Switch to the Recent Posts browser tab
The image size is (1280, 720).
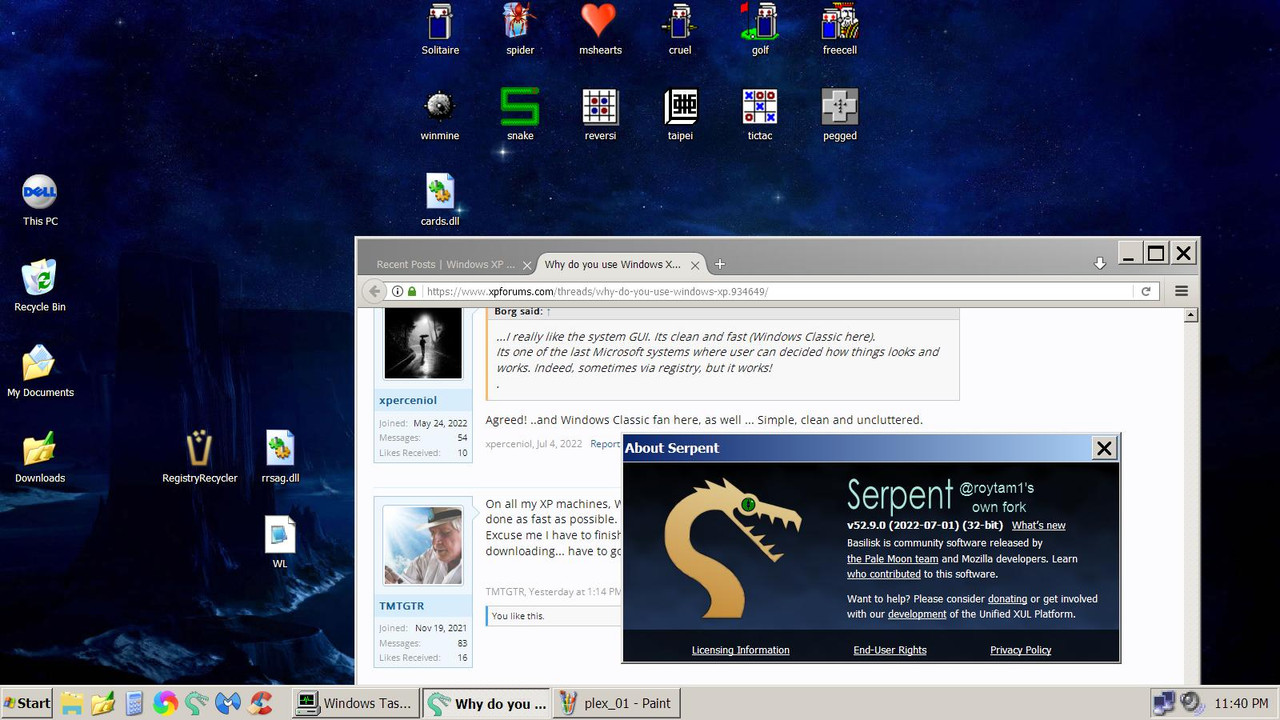pyautogui.click(x=446, y=264)
